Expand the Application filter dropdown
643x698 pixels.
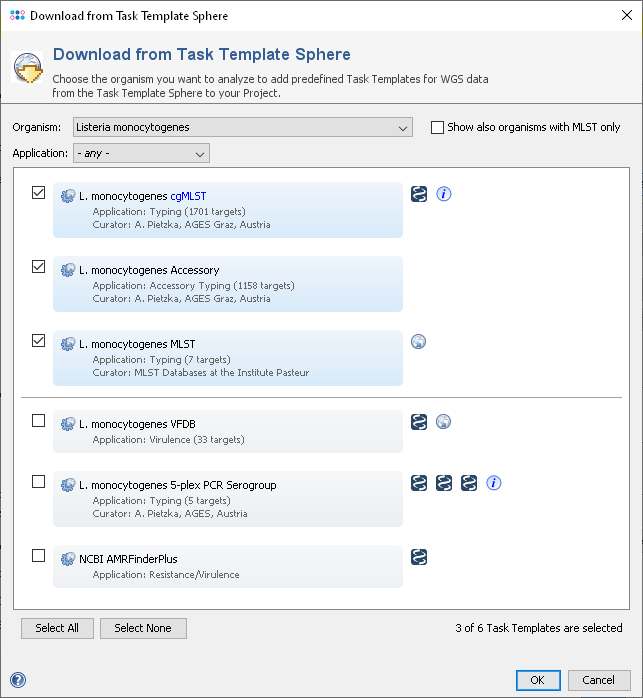(141, 153)
